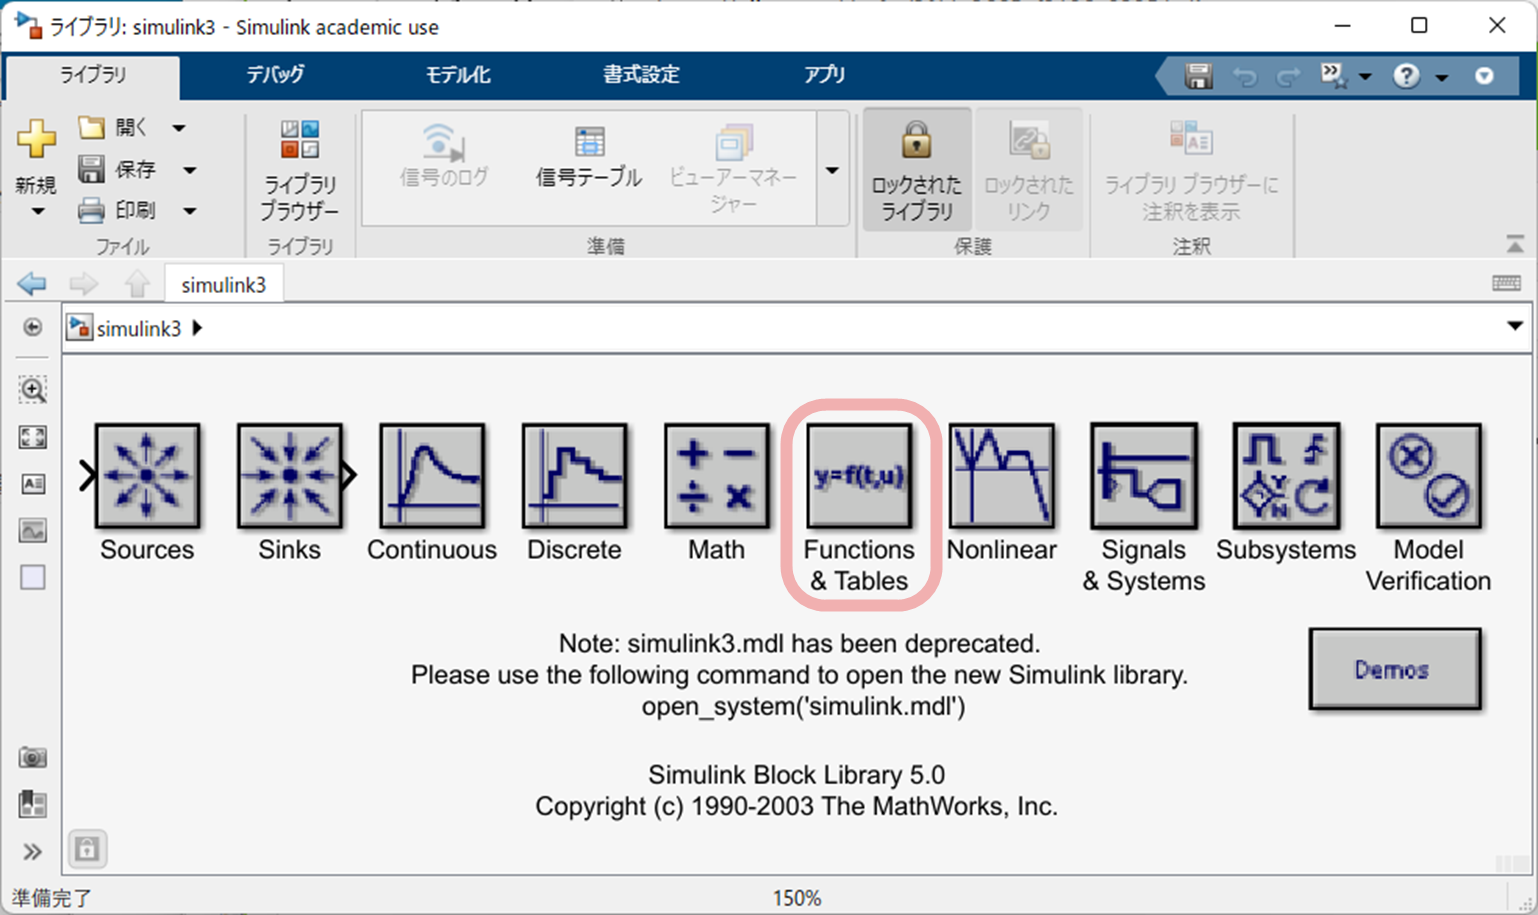Toggle the ロックされたリンク button
The height and width of the screenshot is (915, 1538).
pyautogui.click(x=1029, y=170)
